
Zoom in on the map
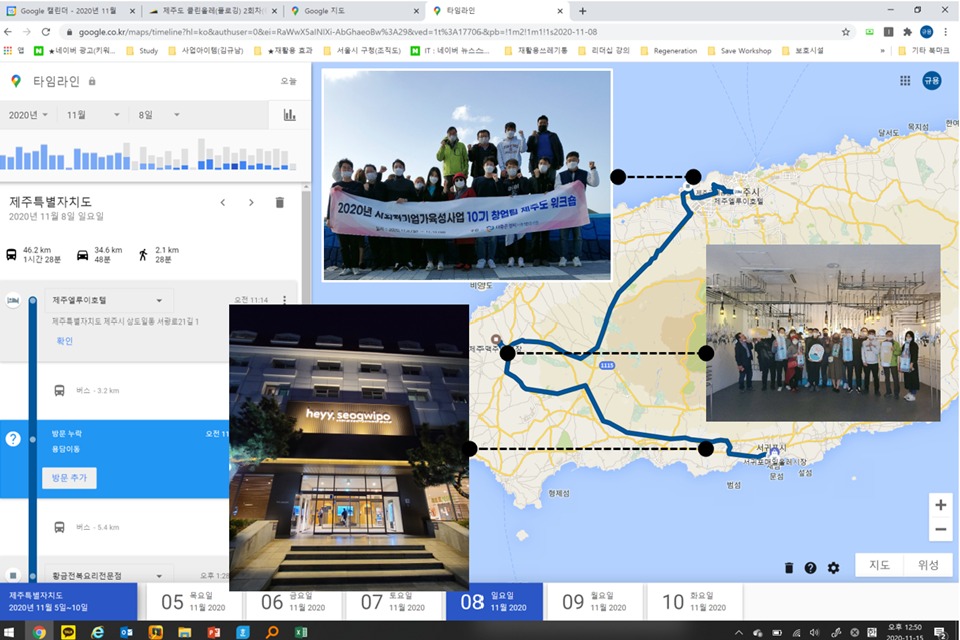[x=940, y=505]
